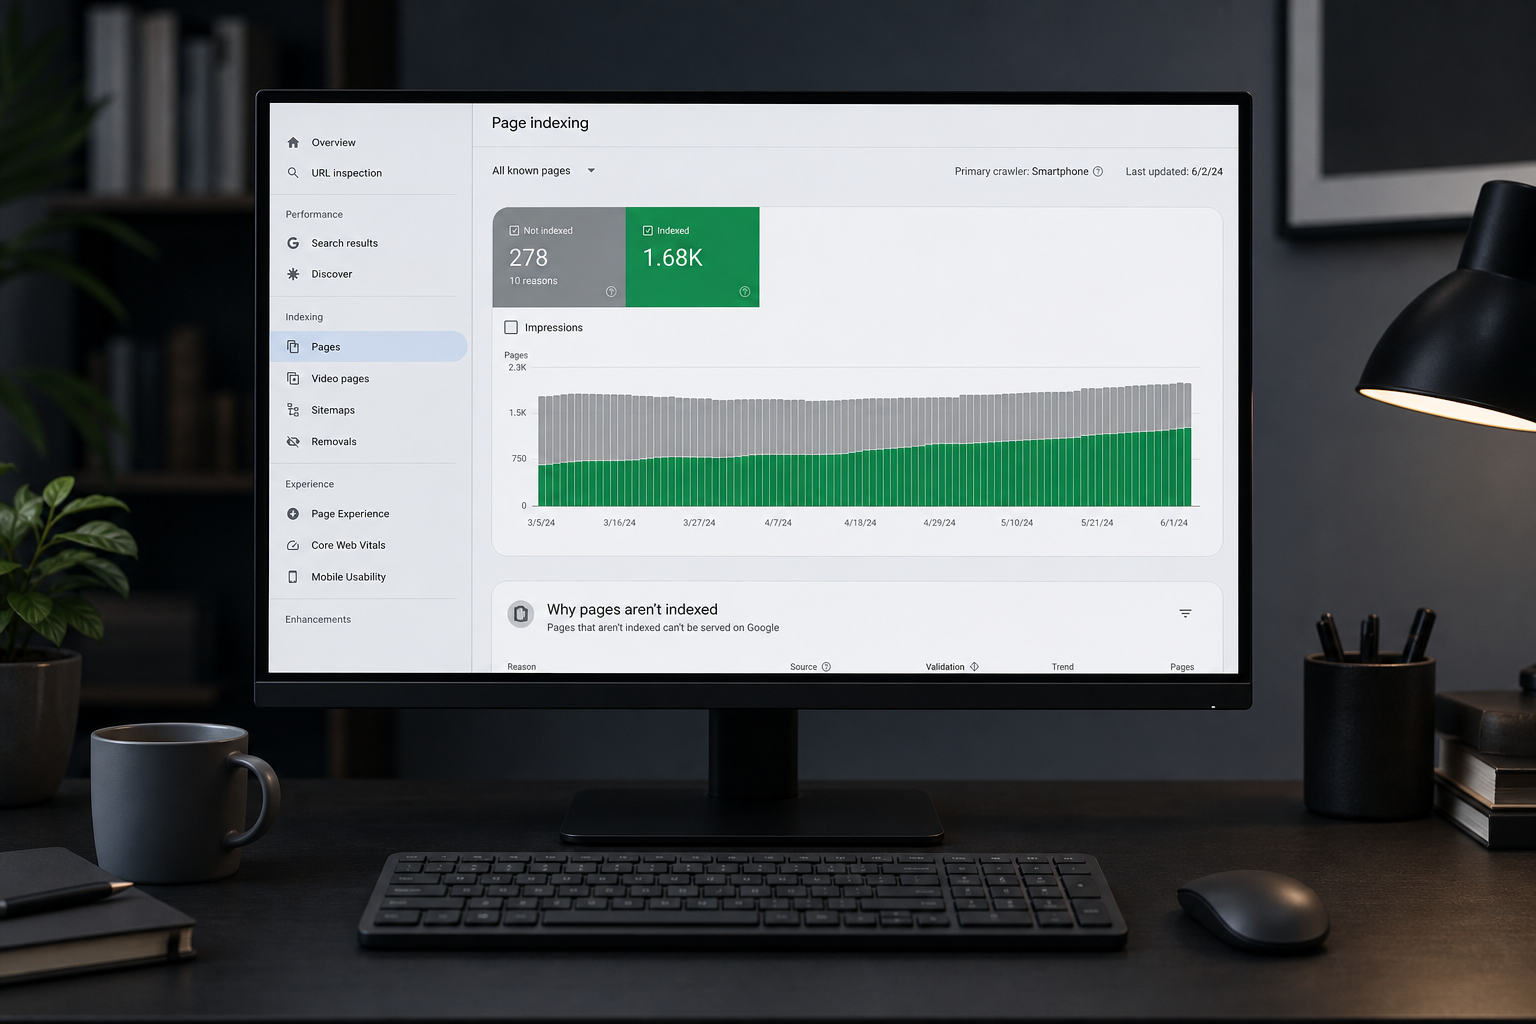Click the Not indexed 278 card
Viewport: 1536px width, 1024px height.
(x=559, y=257)
